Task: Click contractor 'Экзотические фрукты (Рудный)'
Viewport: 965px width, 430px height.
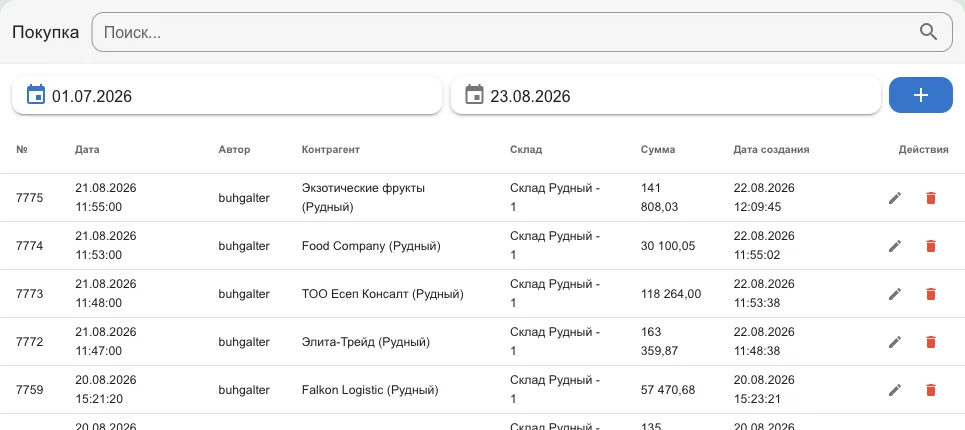Action: pos(363,197)
